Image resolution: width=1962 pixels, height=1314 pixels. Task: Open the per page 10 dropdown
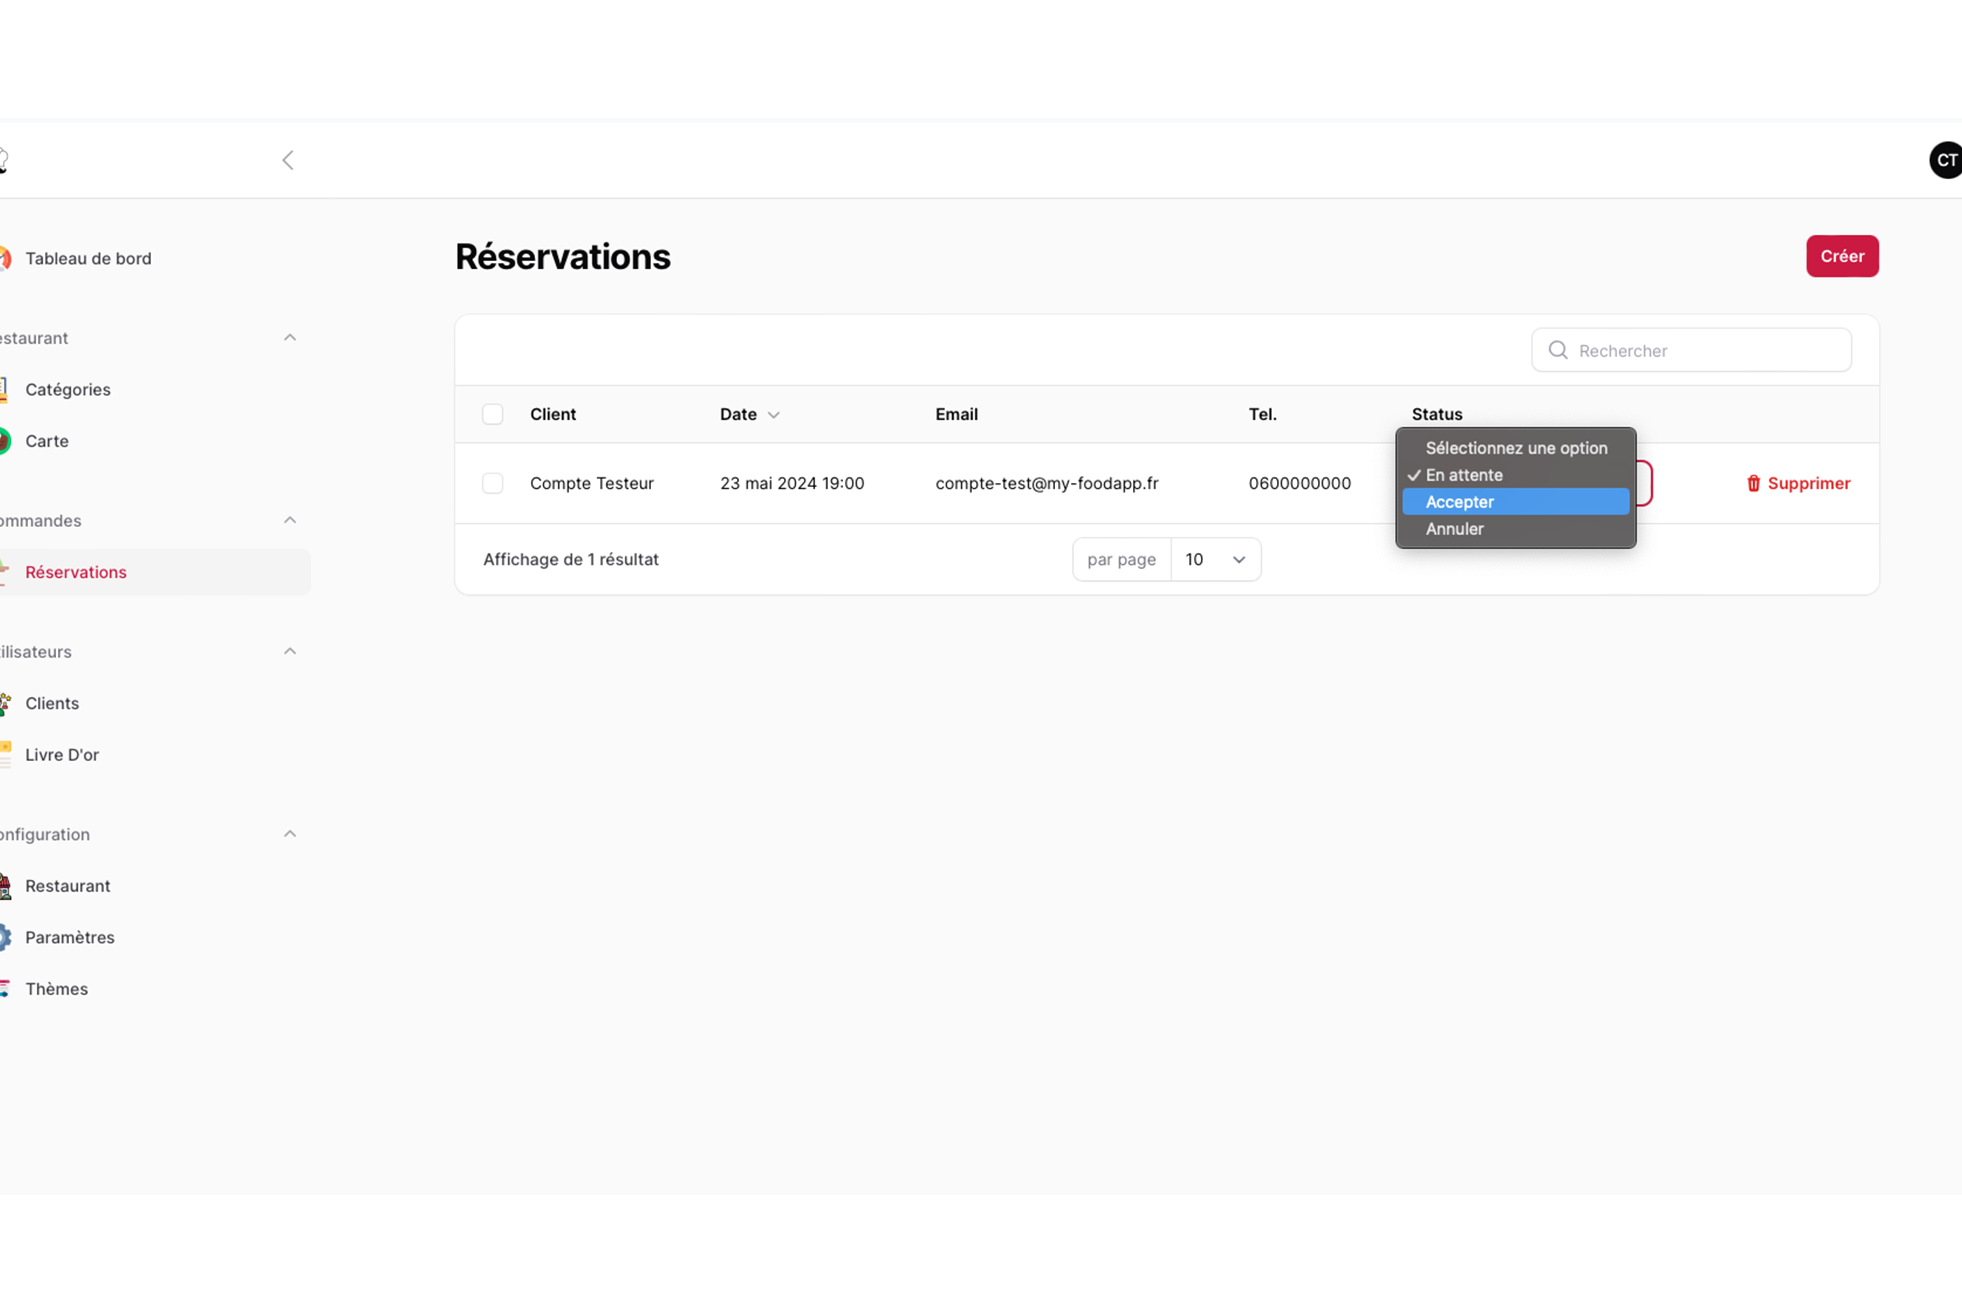pos(1215,559)
